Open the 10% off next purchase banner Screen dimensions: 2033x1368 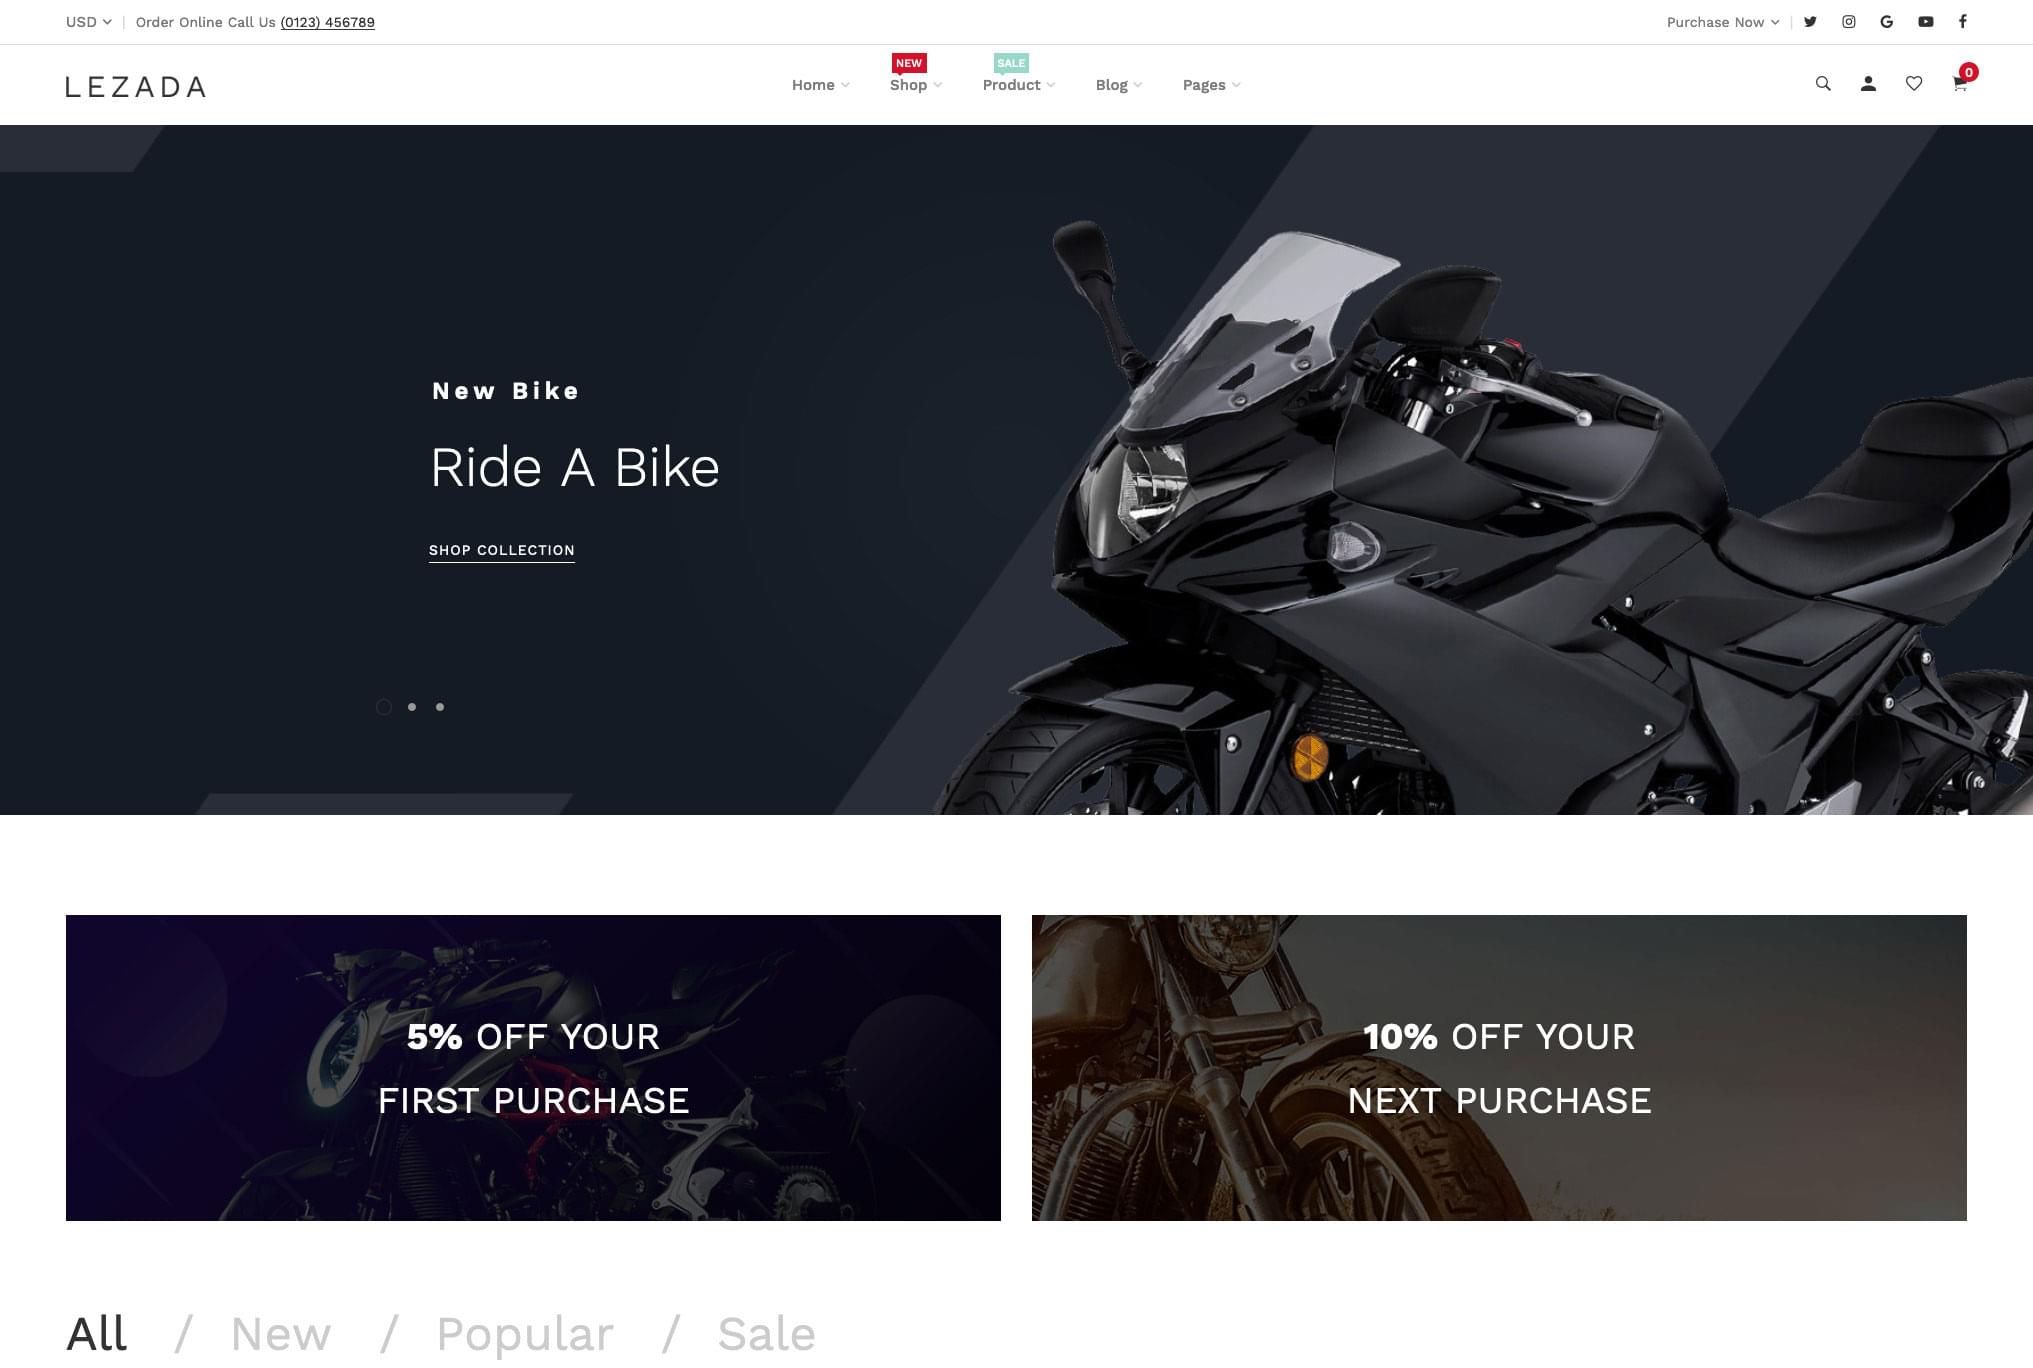(1499, 1068)
